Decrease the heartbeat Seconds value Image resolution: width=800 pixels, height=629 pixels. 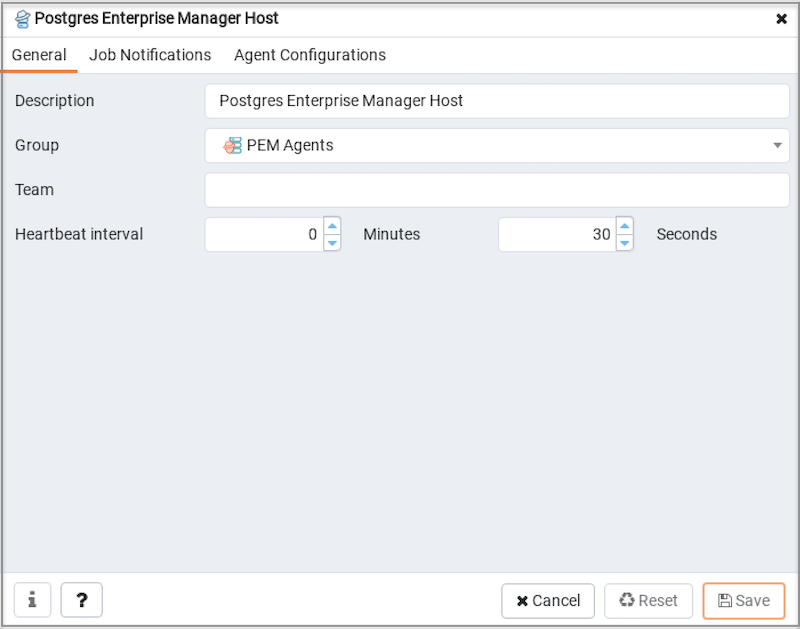click(x=624, y=243)
